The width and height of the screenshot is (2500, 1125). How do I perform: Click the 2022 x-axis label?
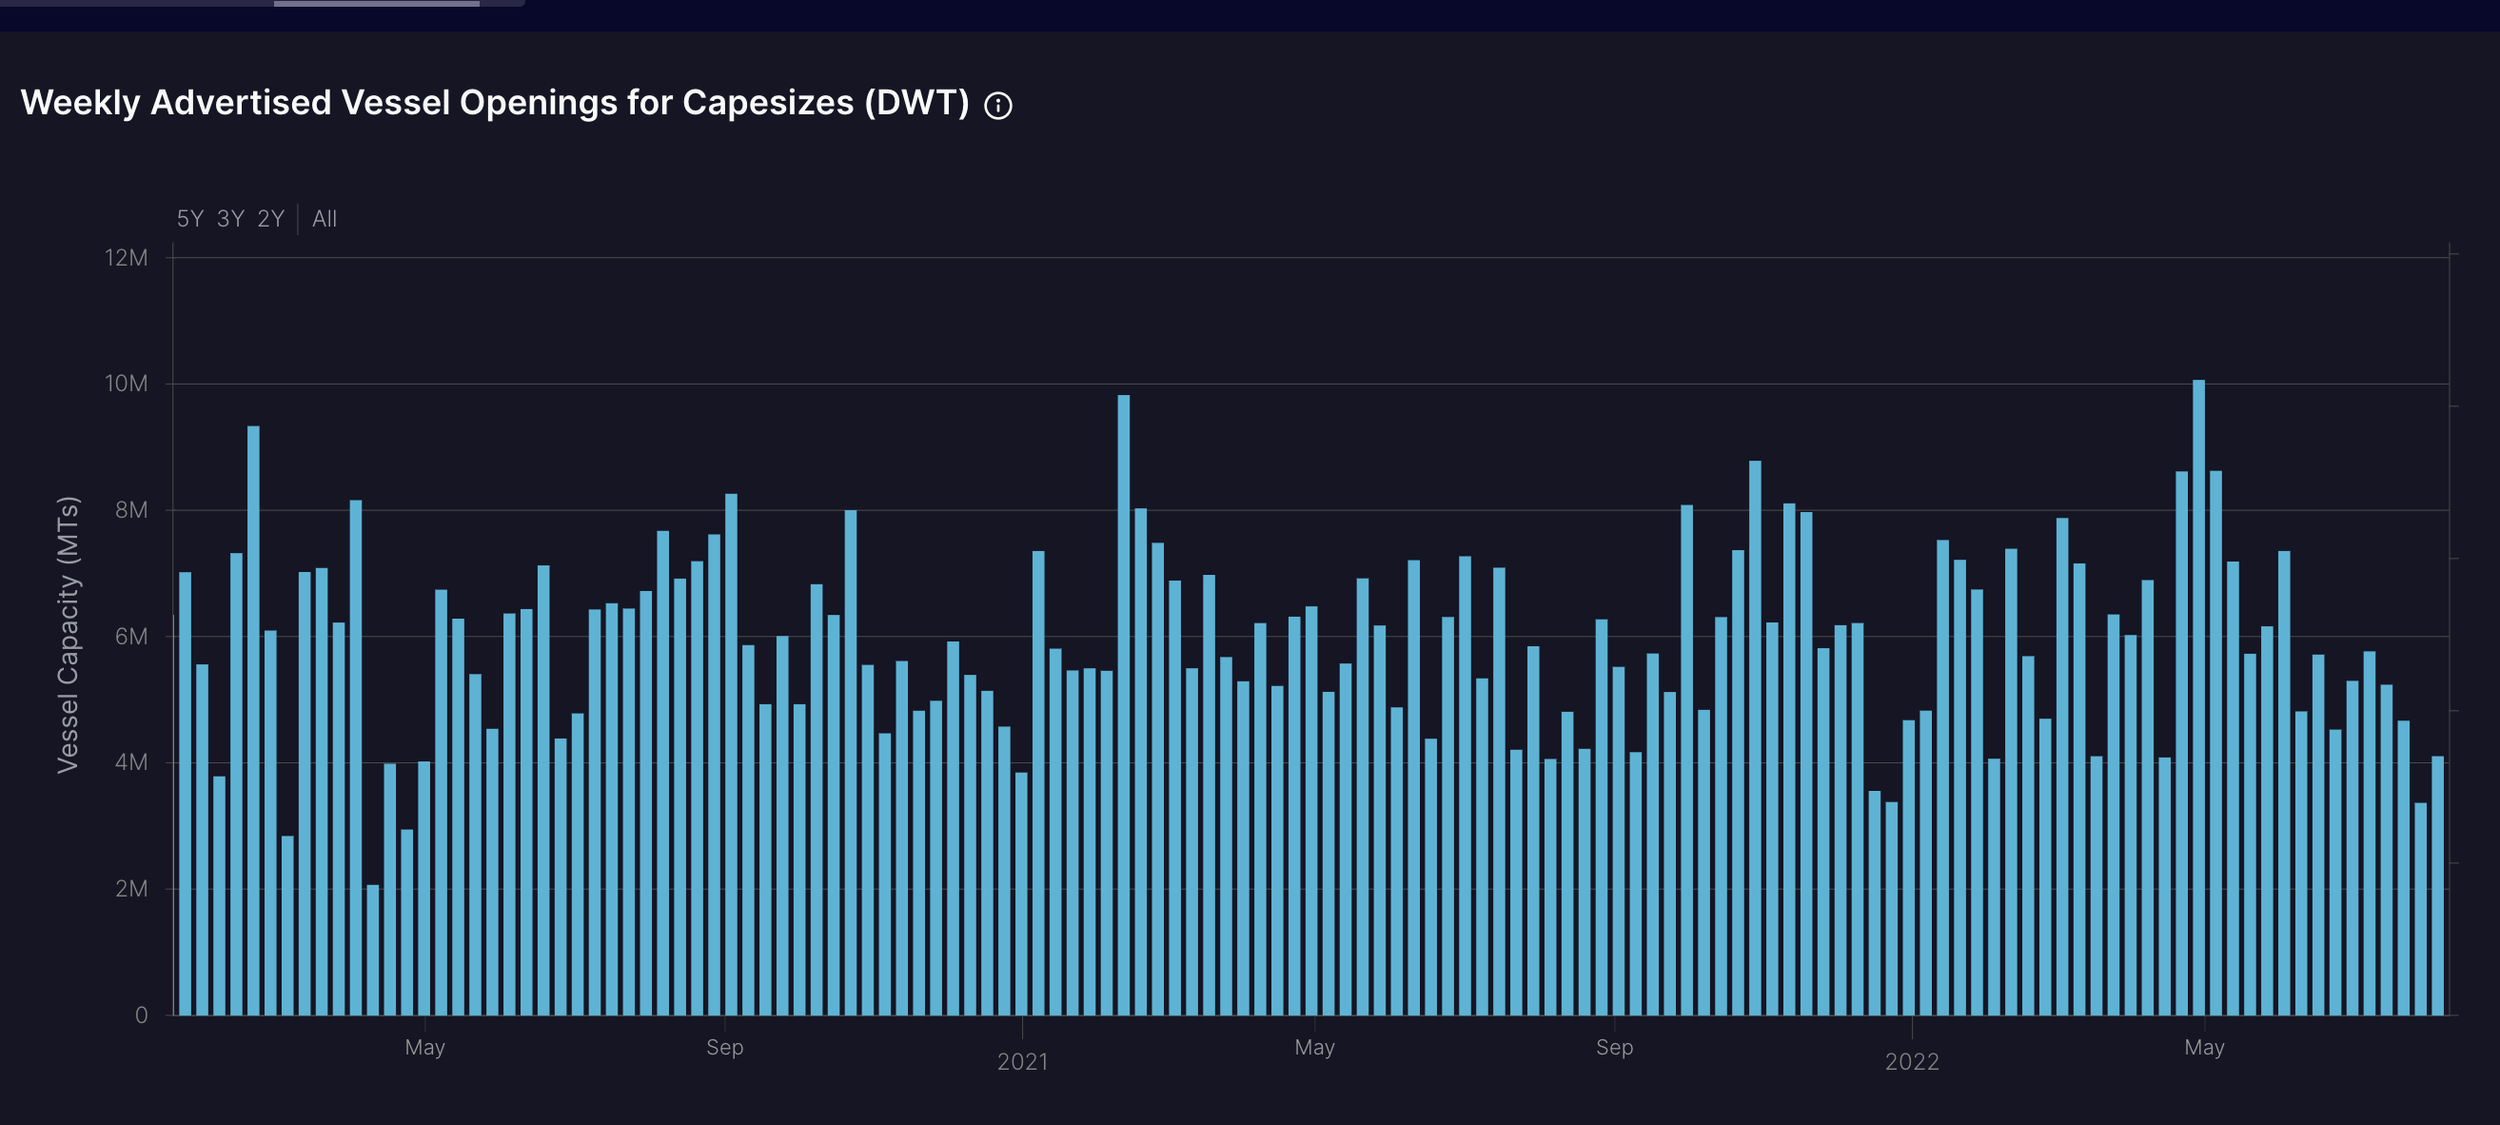point(1911,1062)
